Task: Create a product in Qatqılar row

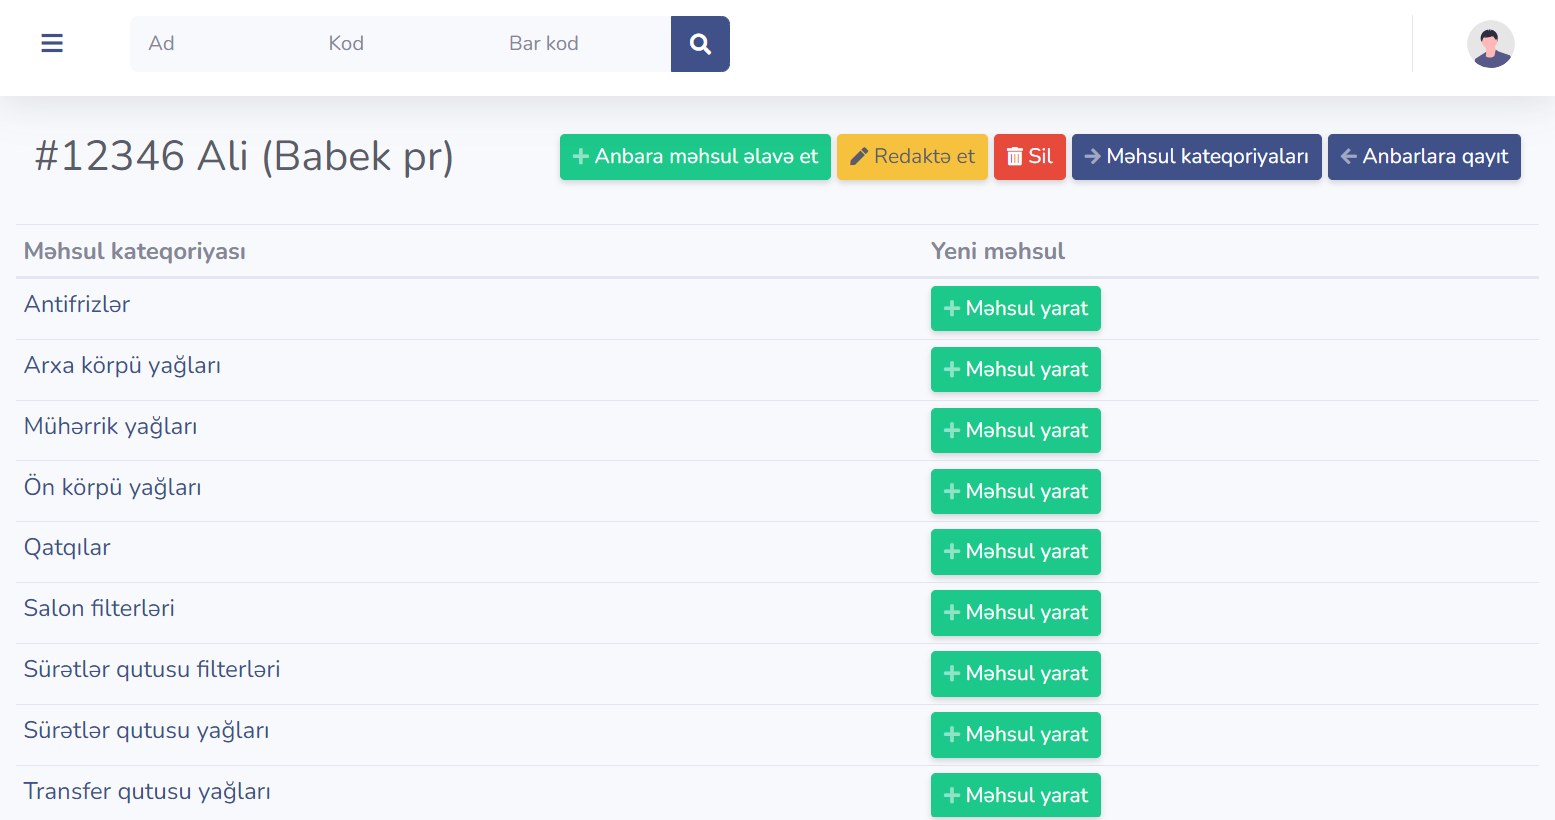Action: (x=1015, y=552)
